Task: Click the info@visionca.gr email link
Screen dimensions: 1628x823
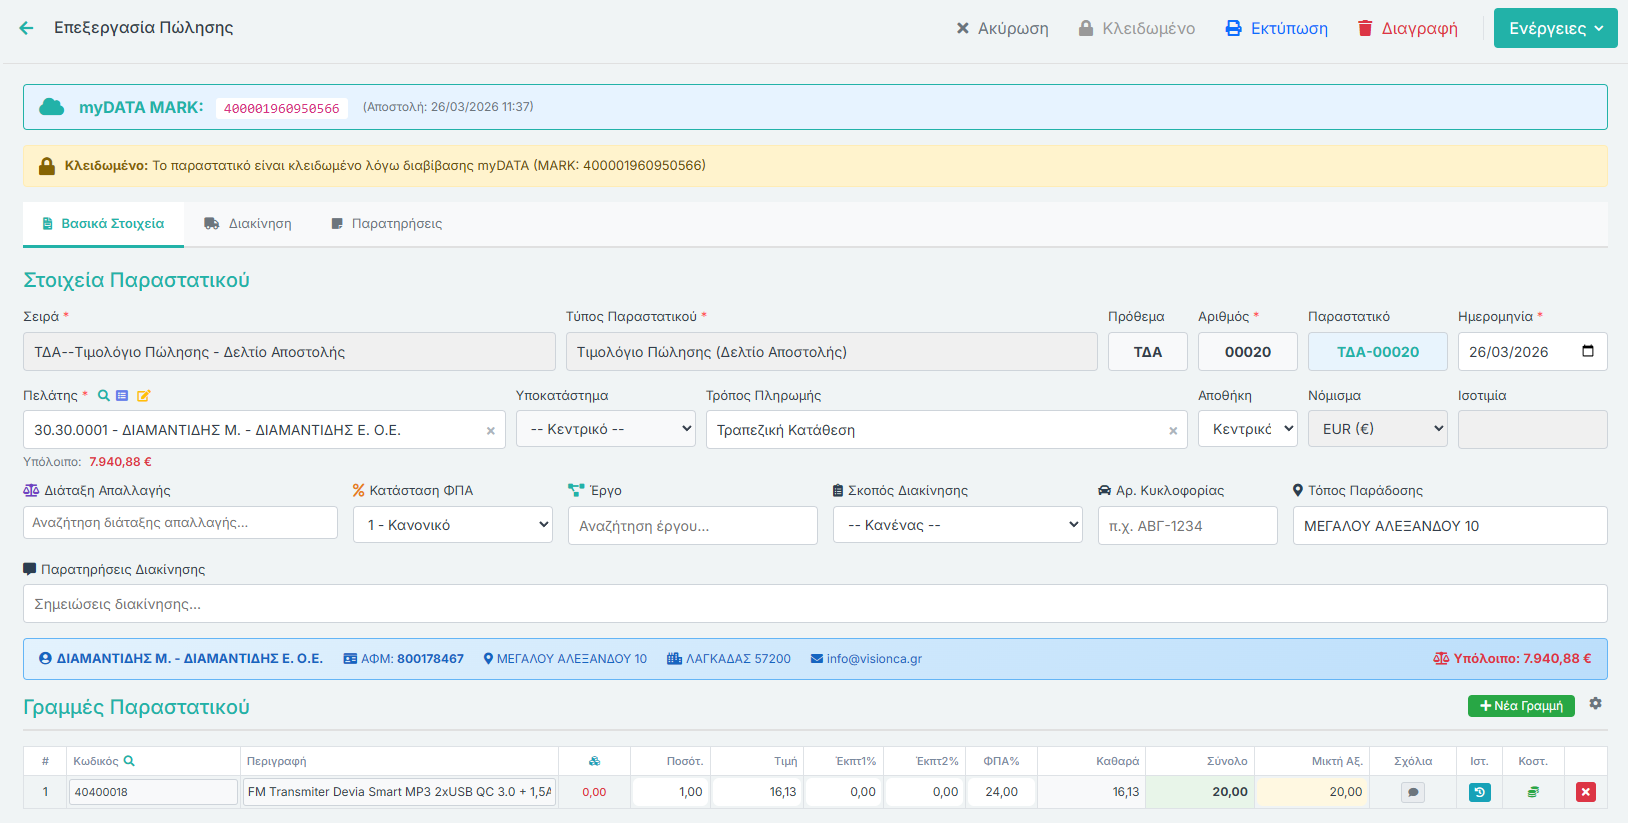Action: coord(874,659)
